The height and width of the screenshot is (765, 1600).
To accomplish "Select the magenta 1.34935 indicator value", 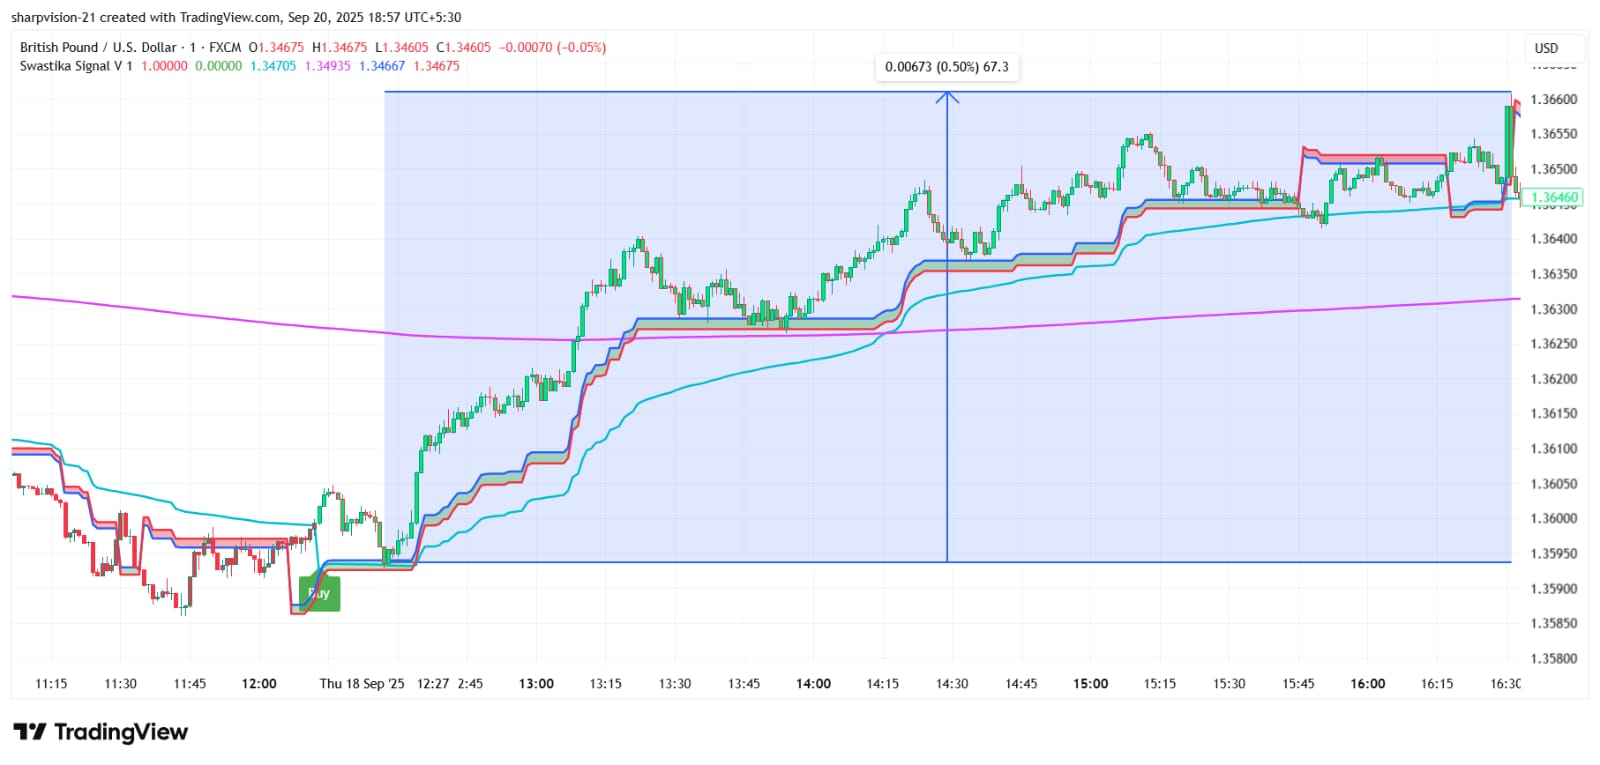I will [x=327, y=66].
